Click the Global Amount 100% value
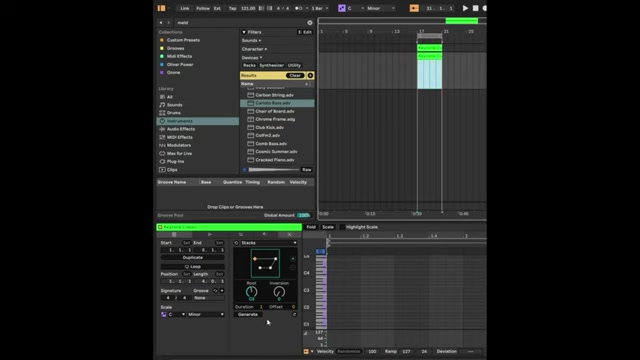Viewport: 640px width, 360px height. point(304,215)
